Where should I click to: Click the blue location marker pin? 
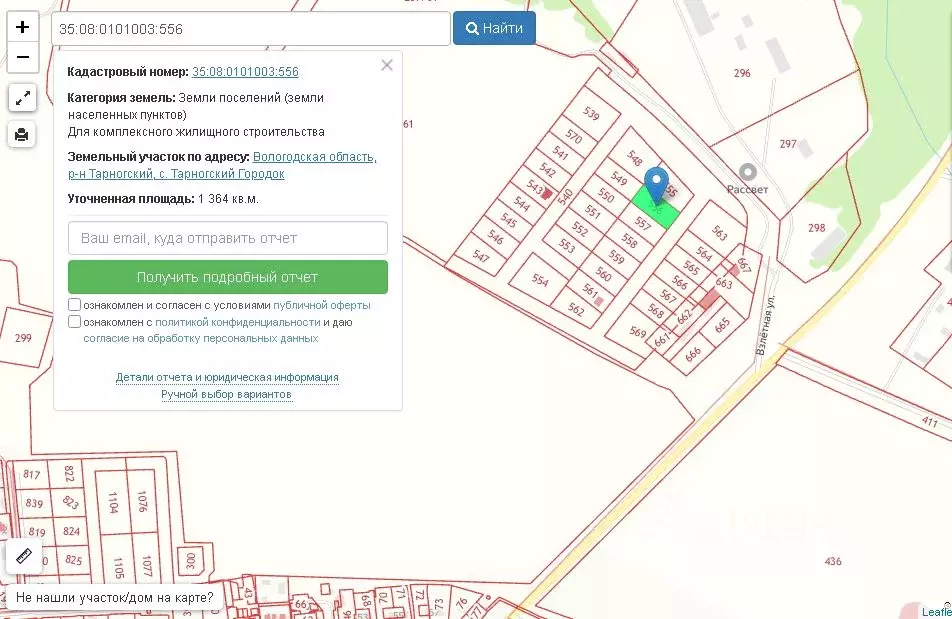pos(656,185)
